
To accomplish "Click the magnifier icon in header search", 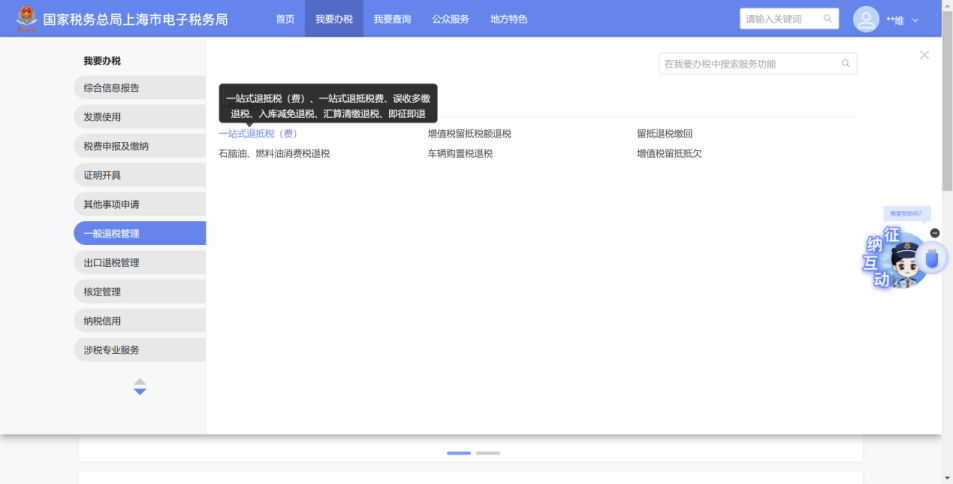I will (x=827, y=19).
